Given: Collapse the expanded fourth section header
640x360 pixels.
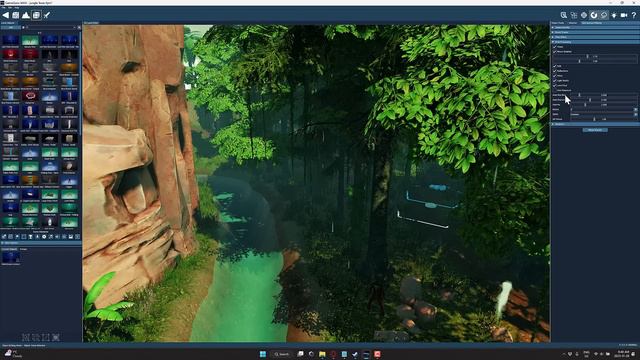Looking at the screenshot, I should 595,42.
